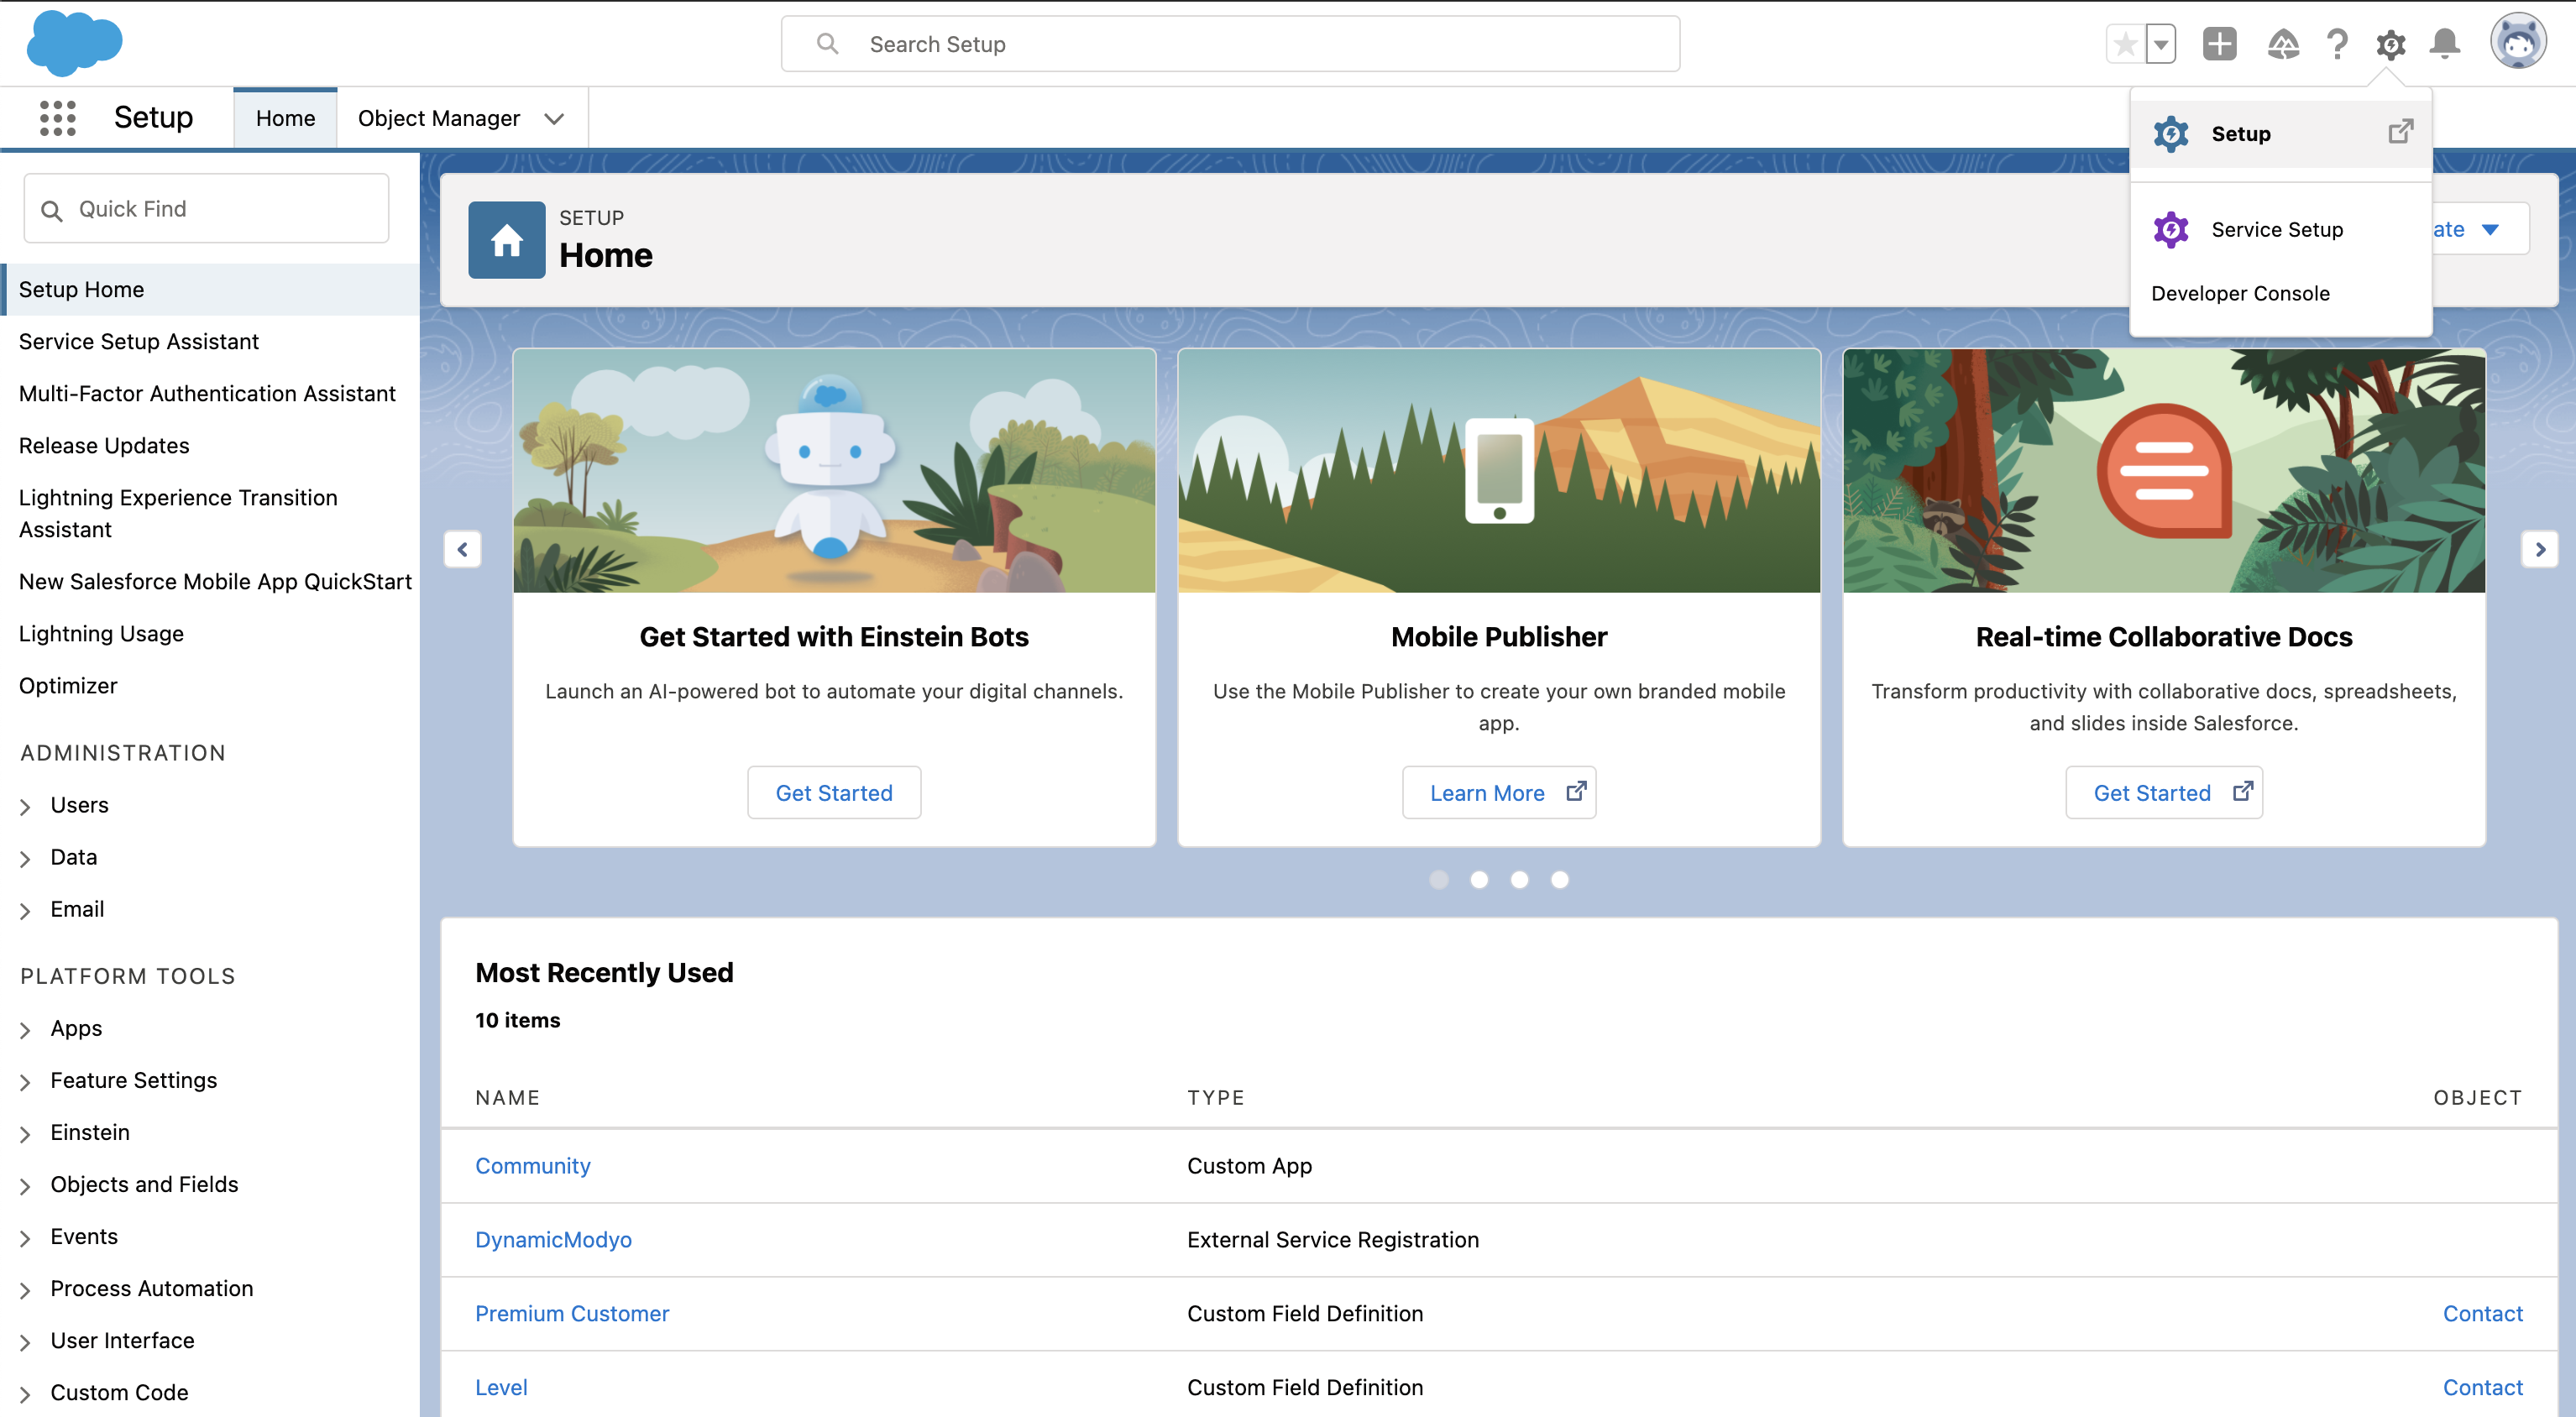The width and height of the screenshot is (2576, 1417).
Task: Open Developer Console menu item
Action: [x=2241, y=291]
